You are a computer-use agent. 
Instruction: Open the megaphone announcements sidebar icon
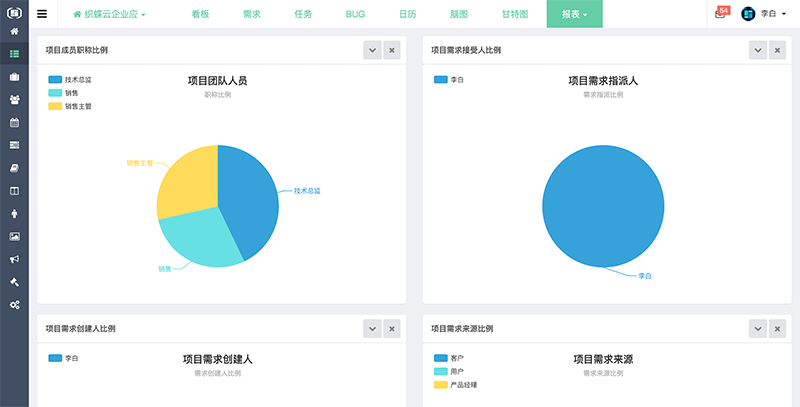pos(14,259)
